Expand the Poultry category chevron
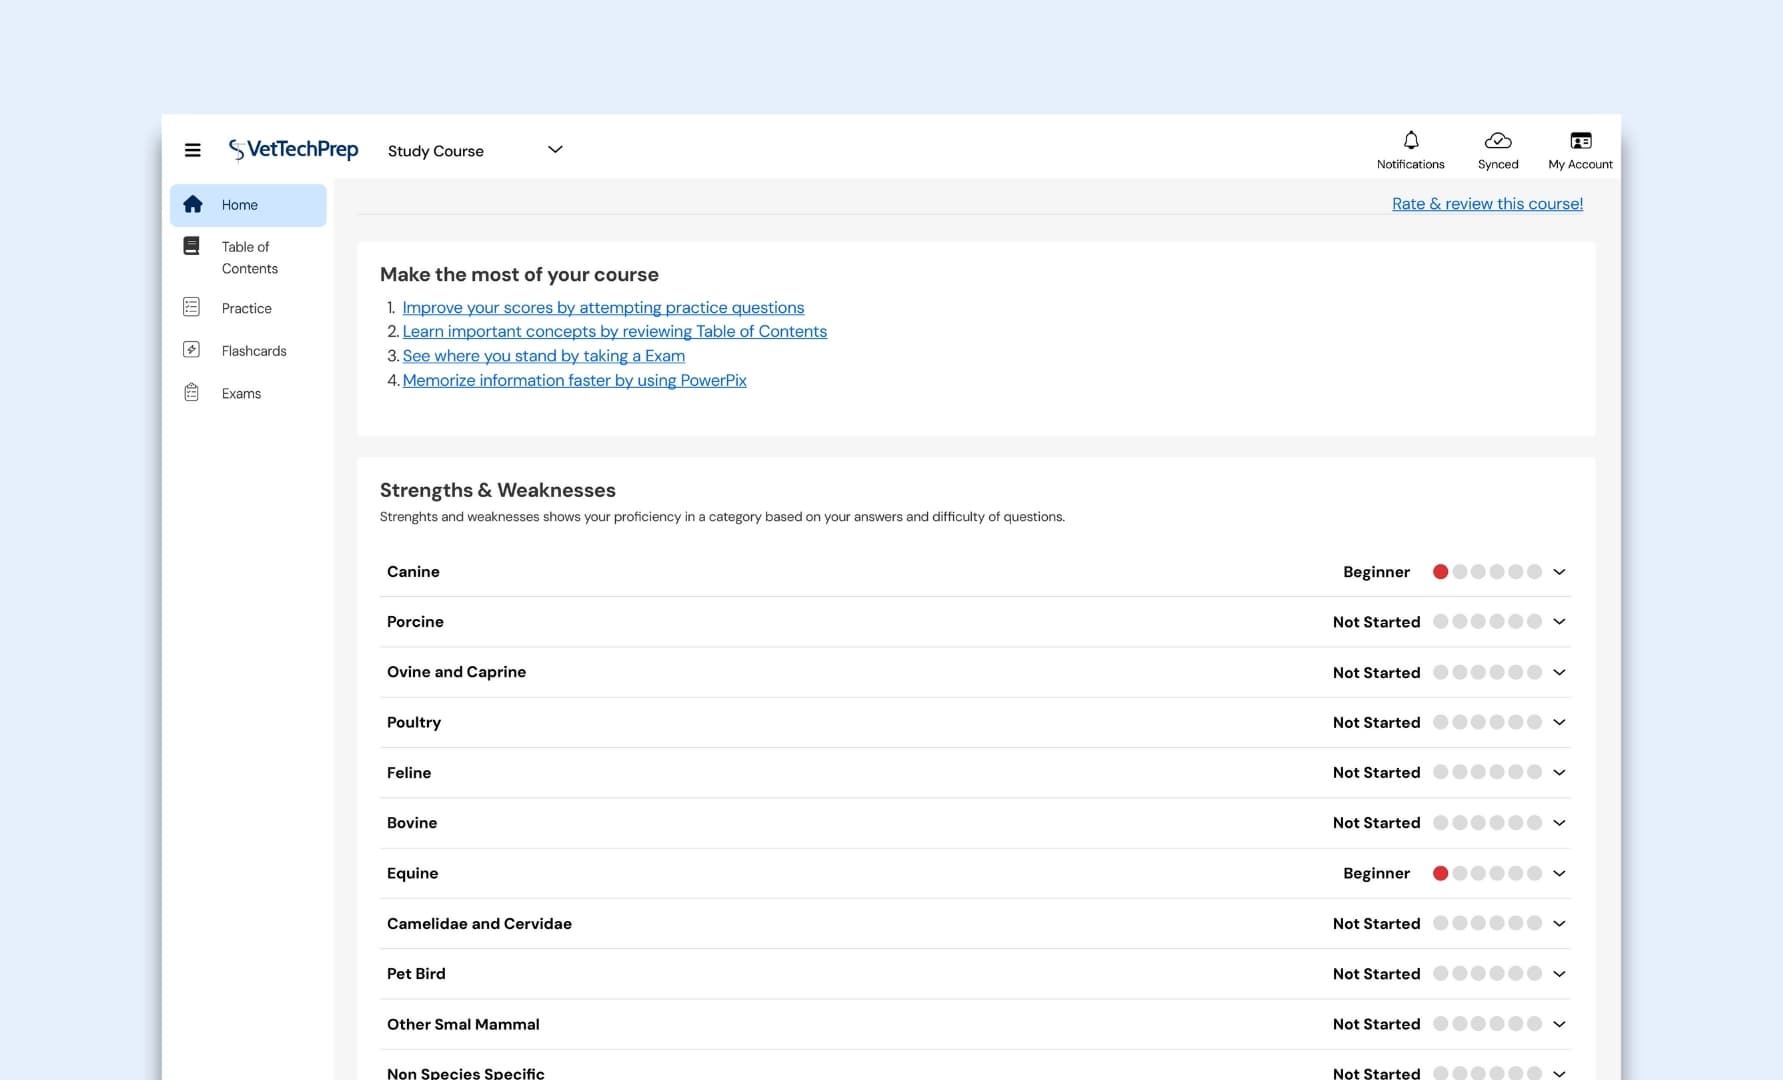 click(1559, 723)
